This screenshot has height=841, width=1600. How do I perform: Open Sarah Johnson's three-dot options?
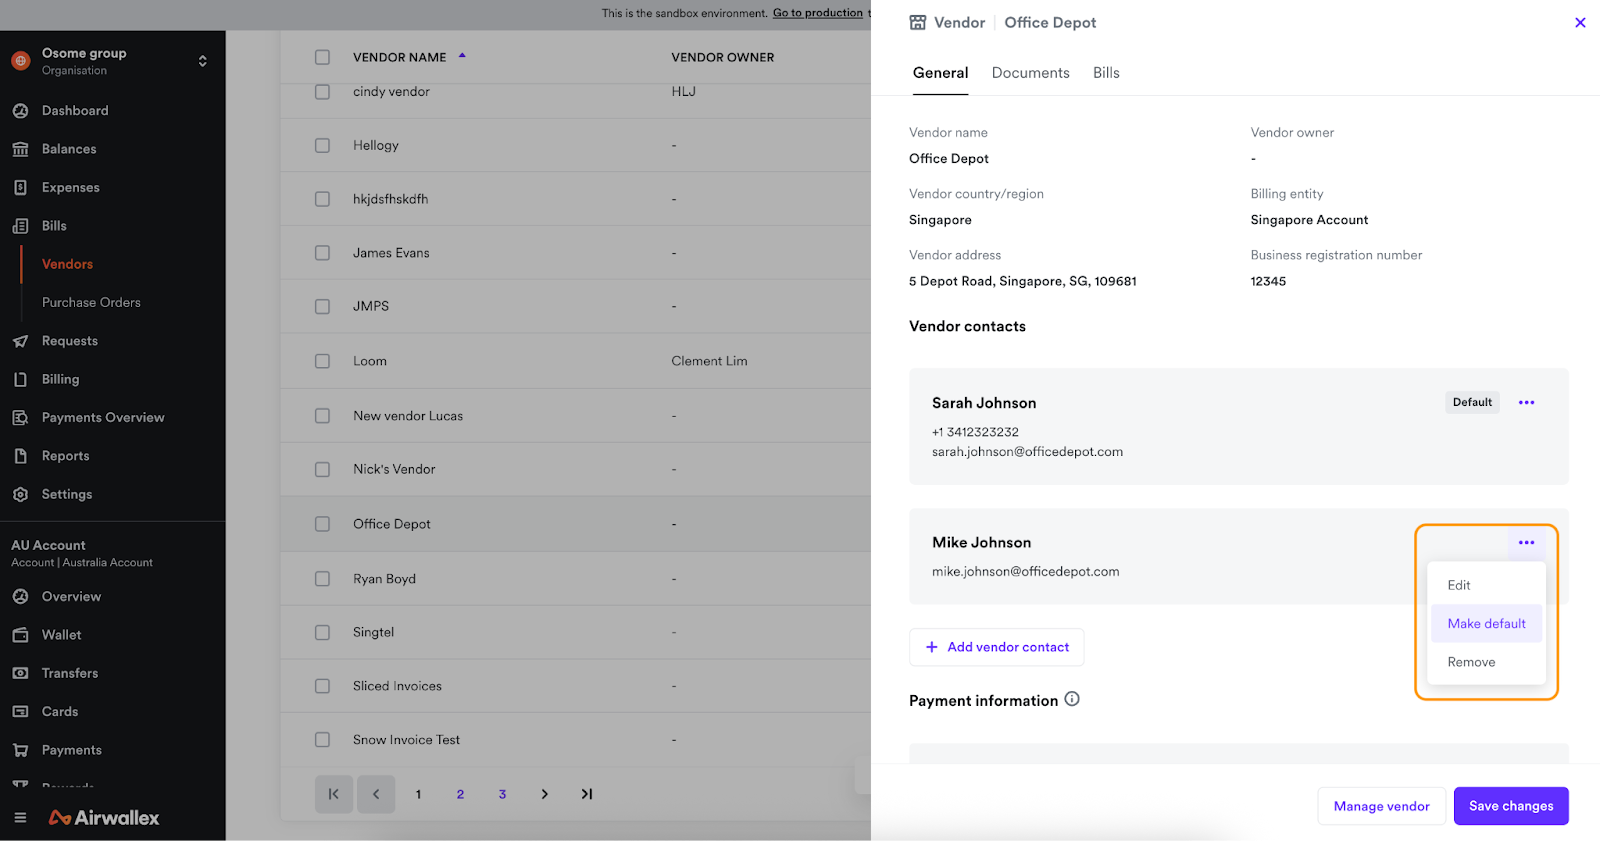click(1526, 403)
